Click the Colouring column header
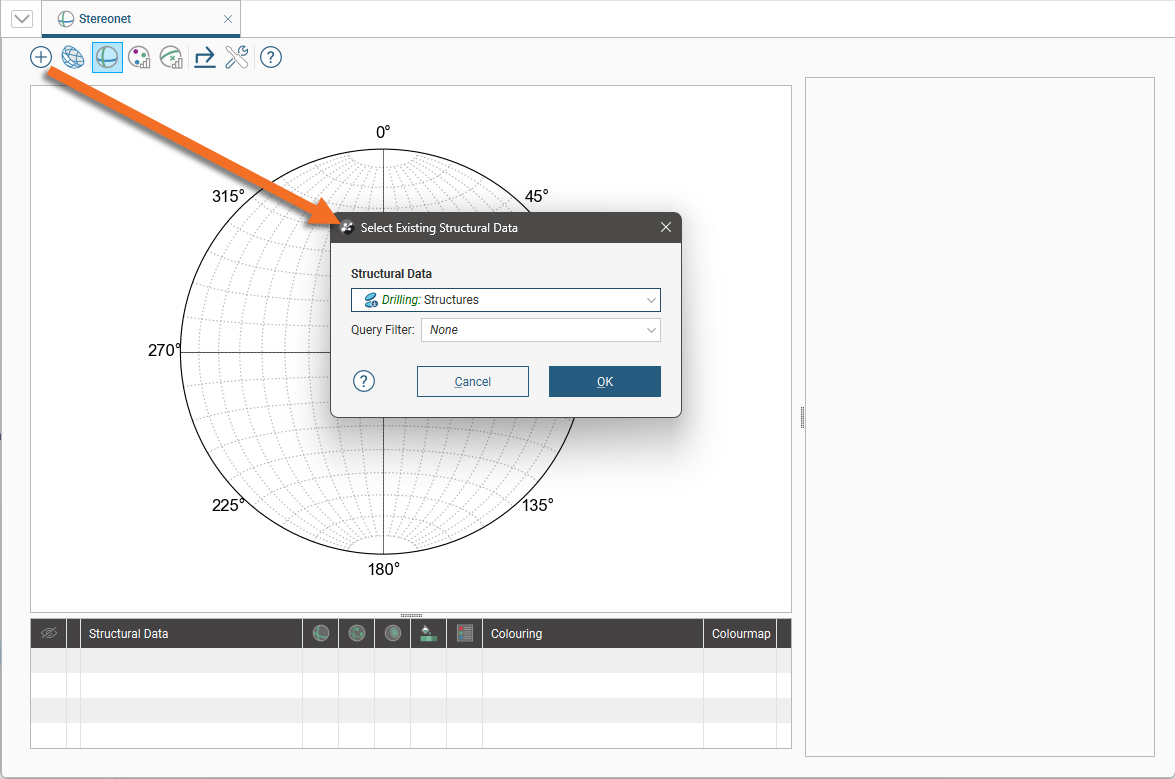 516,634
